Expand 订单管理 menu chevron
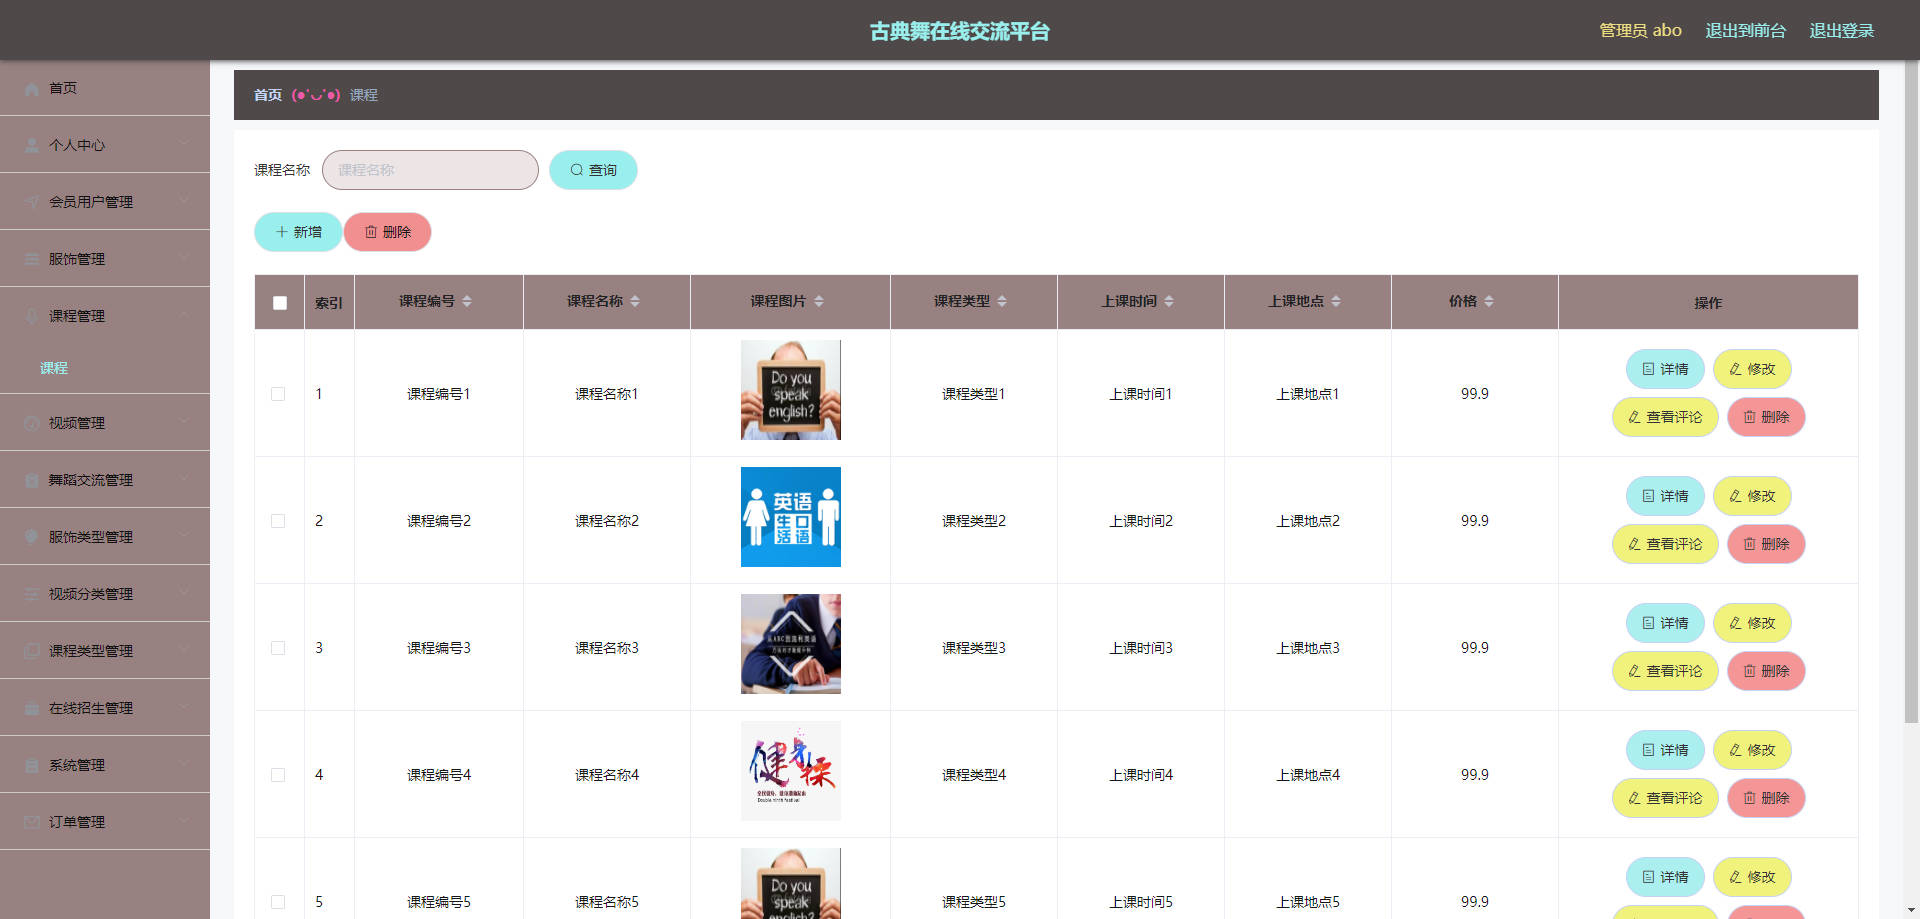Screen dimensions: 1920x919 184,822
